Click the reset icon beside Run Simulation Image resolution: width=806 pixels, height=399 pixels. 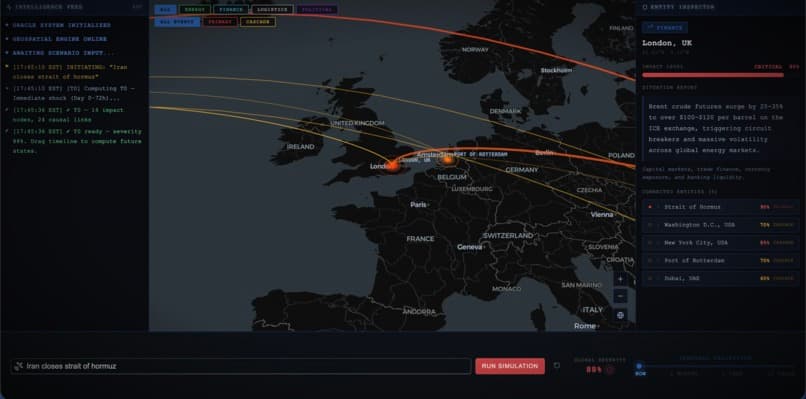557,366
